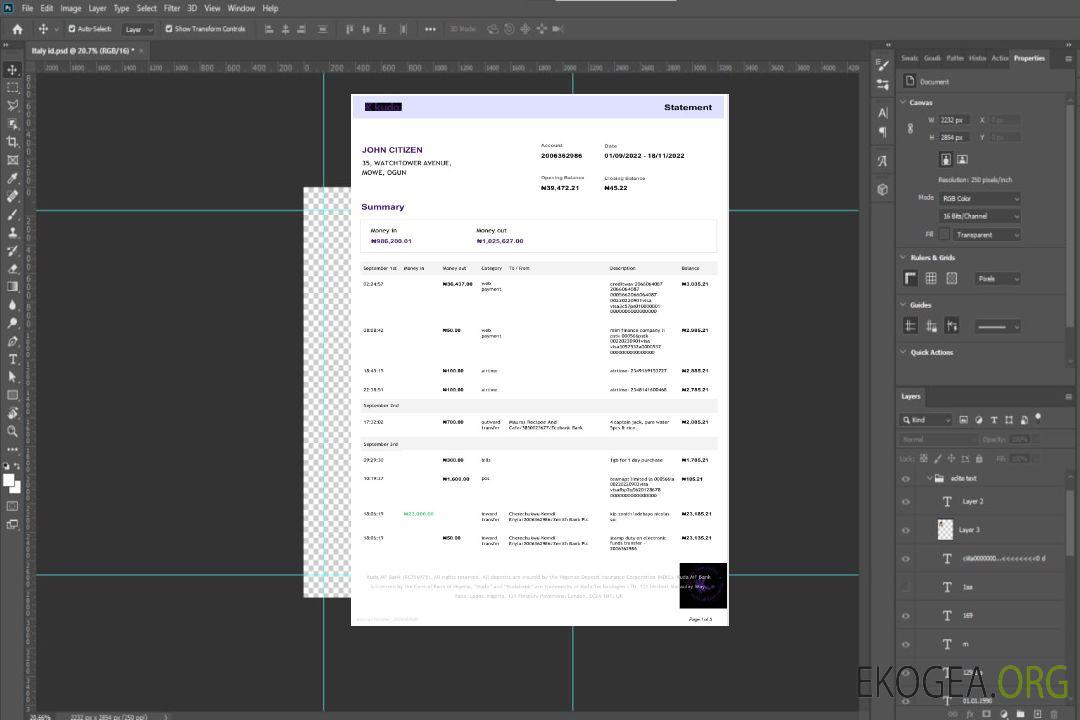Open the Edit Toolbar three-dots menu
Image resolution: width=1080 pixels, height=720 pixels.
pyautogui.click(x=12, y=449)
